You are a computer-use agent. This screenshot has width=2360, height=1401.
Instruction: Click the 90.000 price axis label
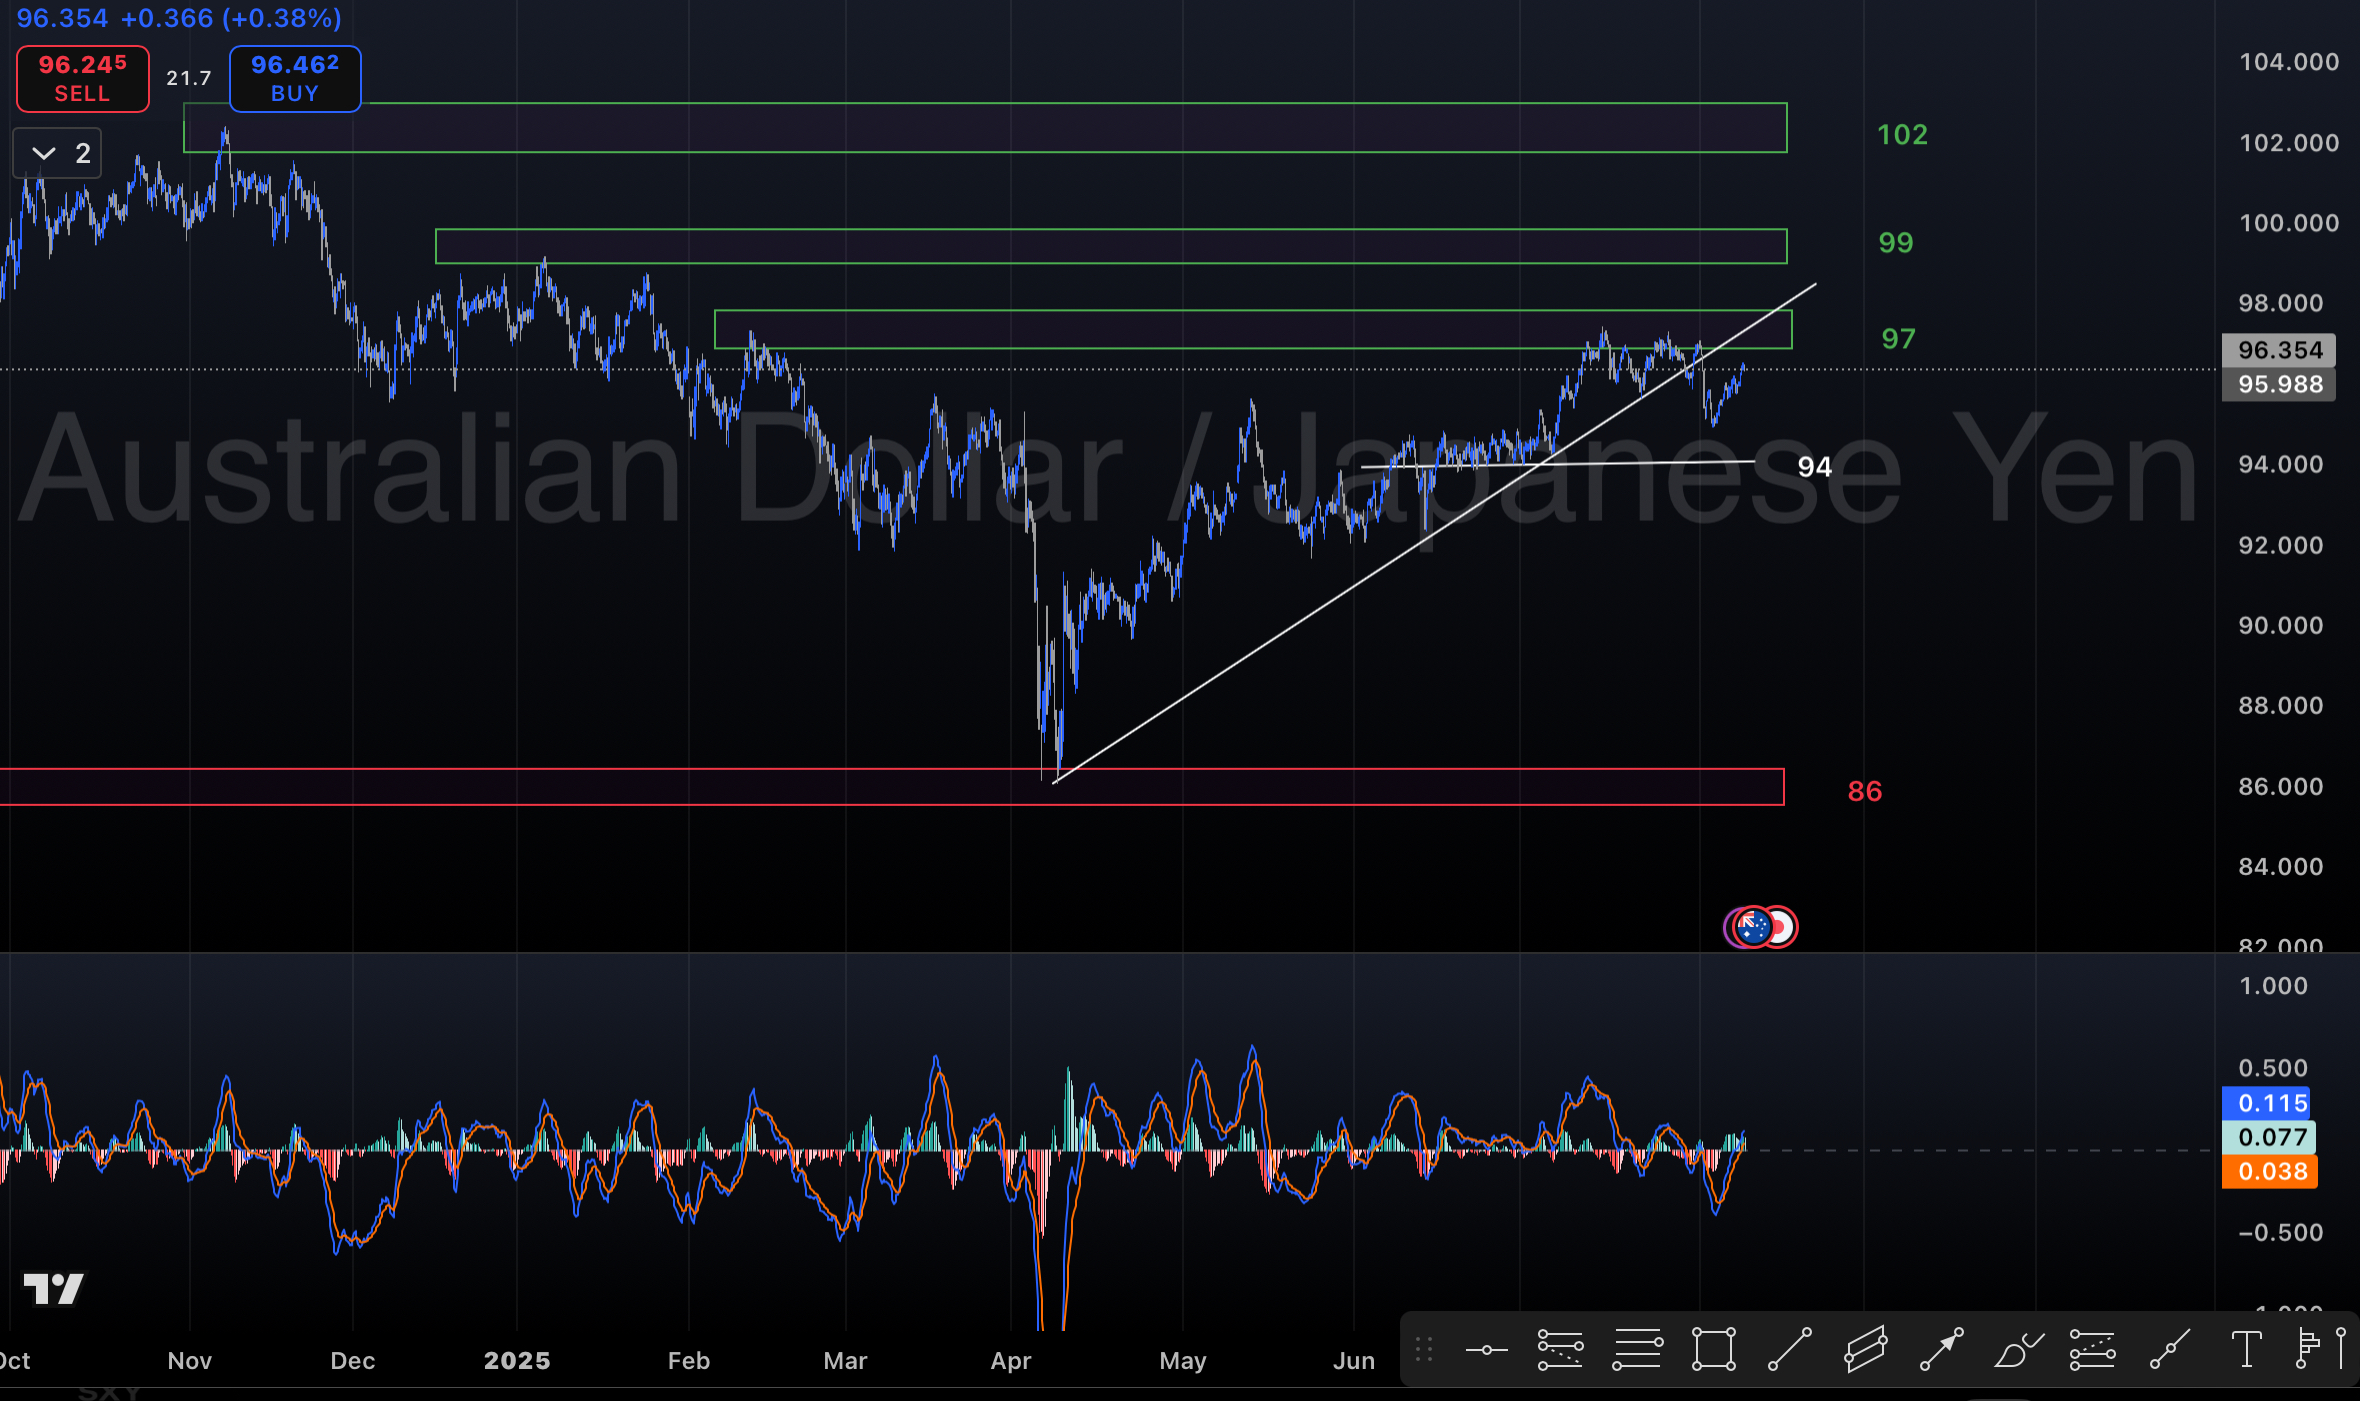coord(2281,626)
